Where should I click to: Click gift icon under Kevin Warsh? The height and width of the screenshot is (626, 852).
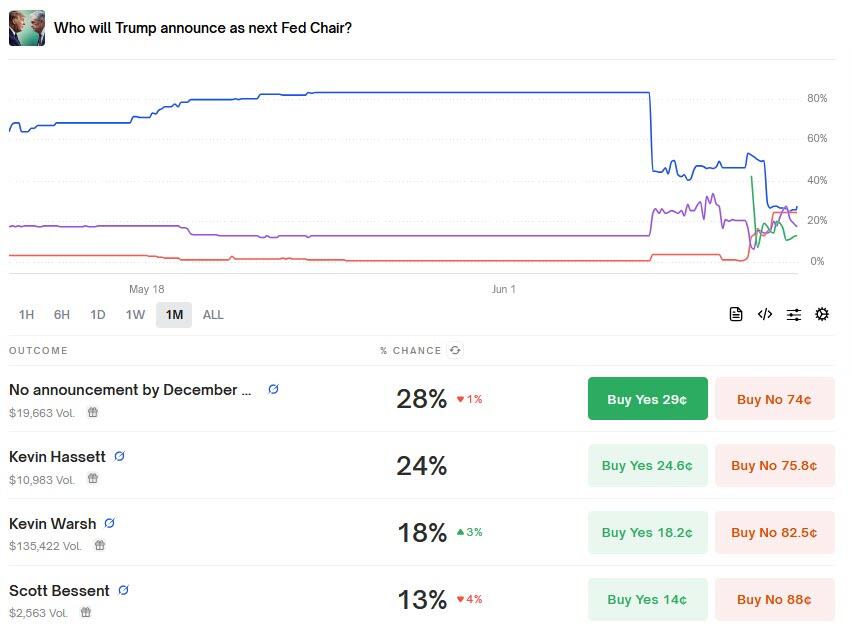tap(100, 545)
